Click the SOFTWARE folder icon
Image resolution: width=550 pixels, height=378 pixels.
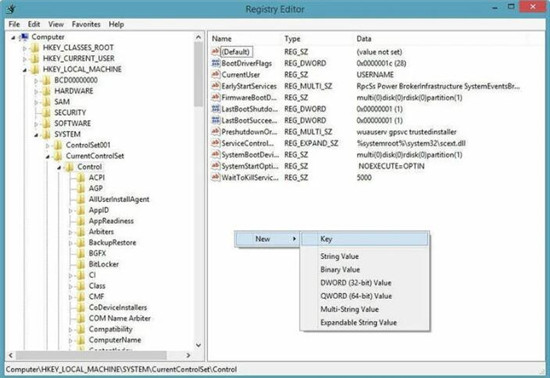pyautogui.click(x=46, y=123)
